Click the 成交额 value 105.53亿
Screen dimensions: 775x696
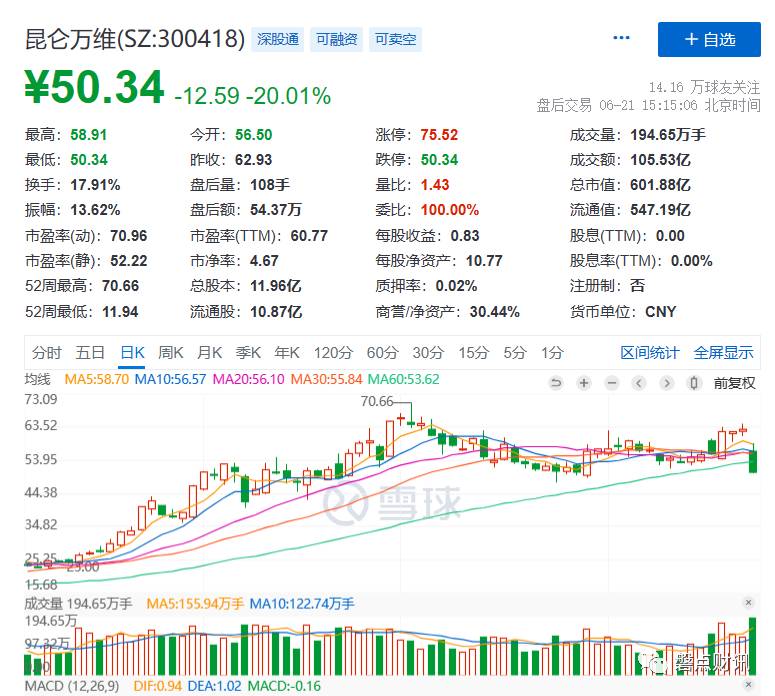pyautogui.click(x=660, y=160)
